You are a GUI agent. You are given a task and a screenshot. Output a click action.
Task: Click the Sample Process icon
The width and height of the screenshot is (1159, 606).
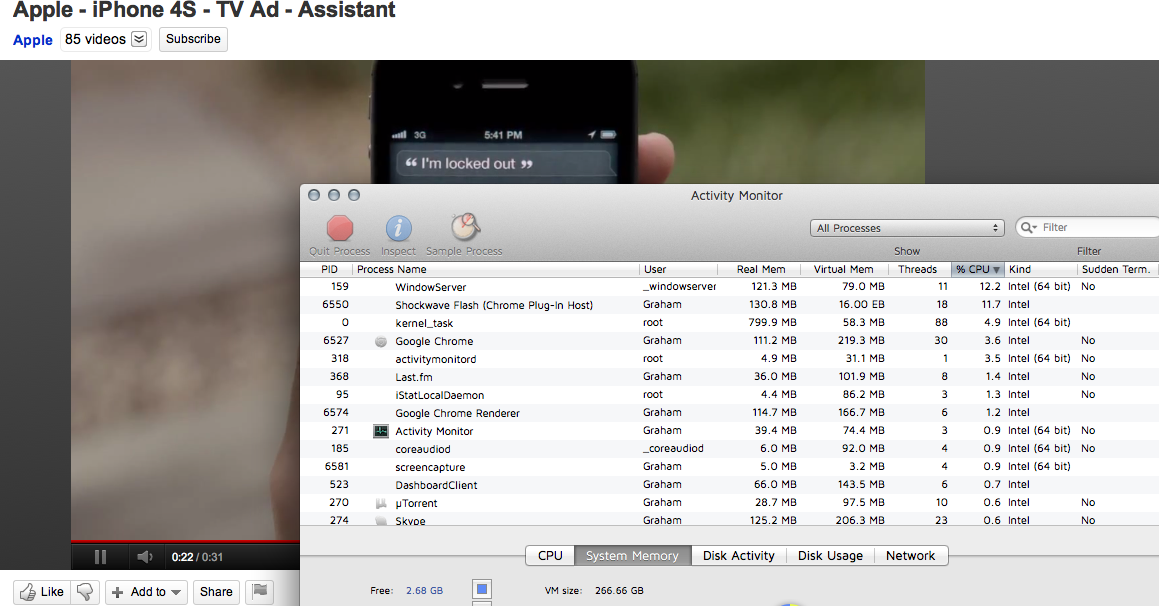coord(465,227)
